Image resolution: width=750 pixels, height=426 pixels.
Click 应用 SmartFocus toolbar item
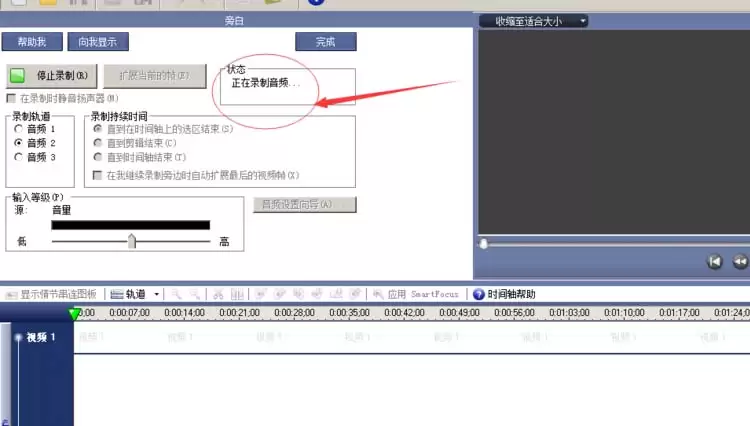point(416,294)
